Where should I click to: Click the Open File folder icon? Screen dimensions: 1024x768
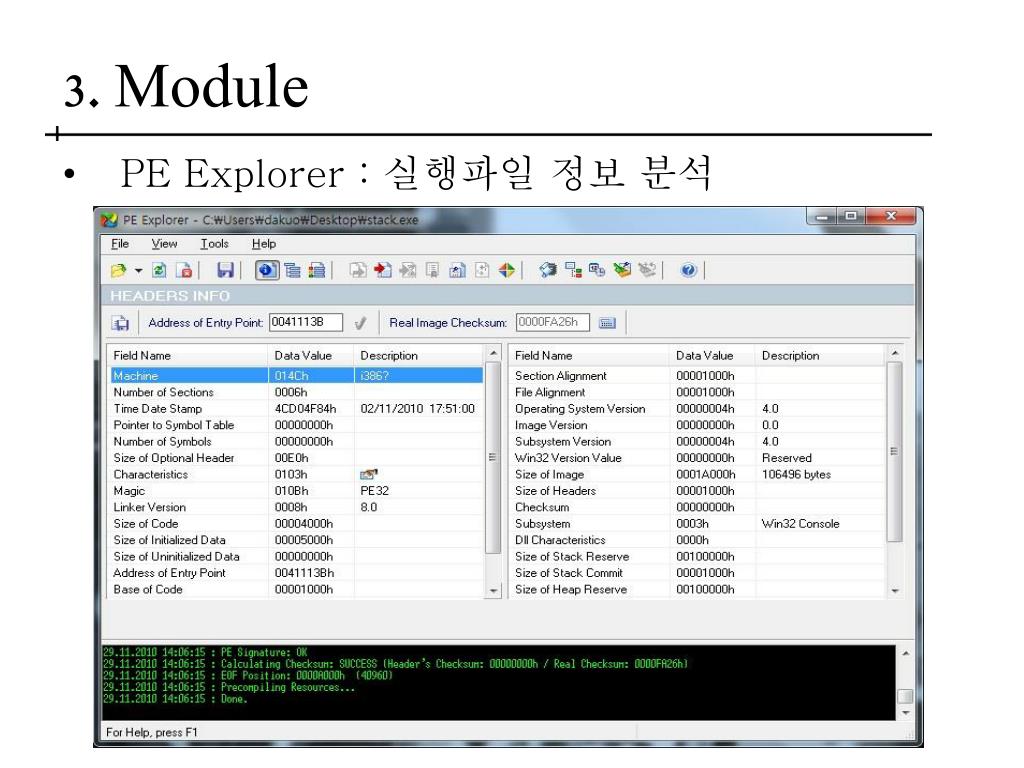click(118, 270)
